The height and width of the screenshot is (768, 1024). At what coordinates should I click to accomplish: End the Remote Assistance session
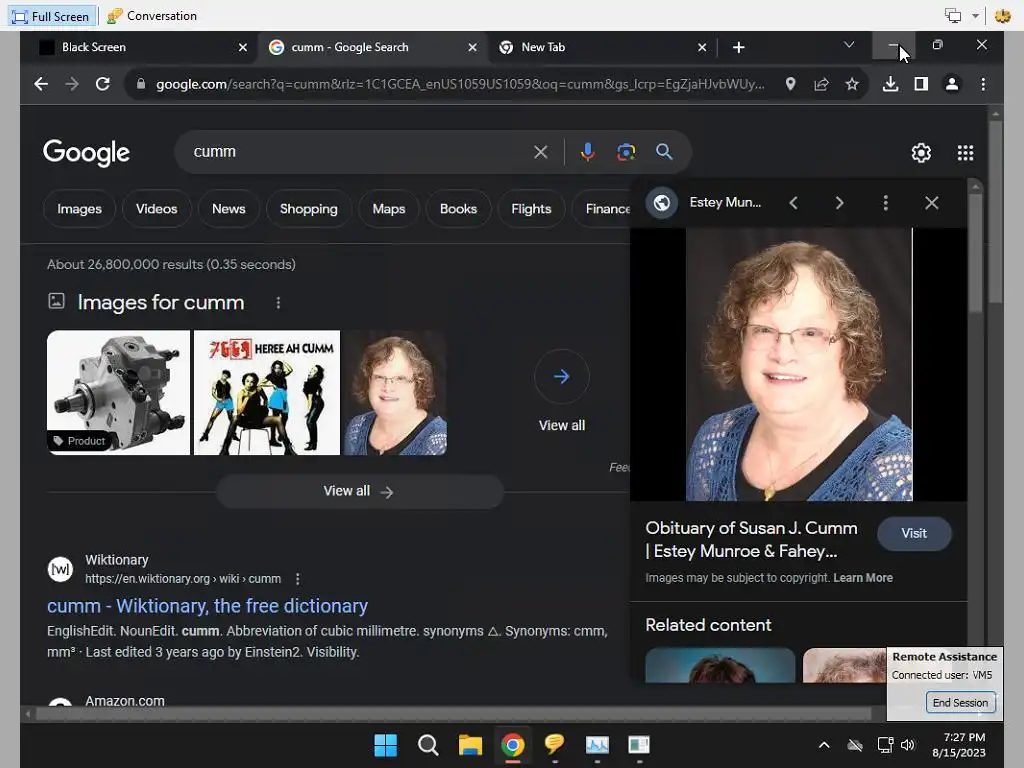click(x=960, y=703)
